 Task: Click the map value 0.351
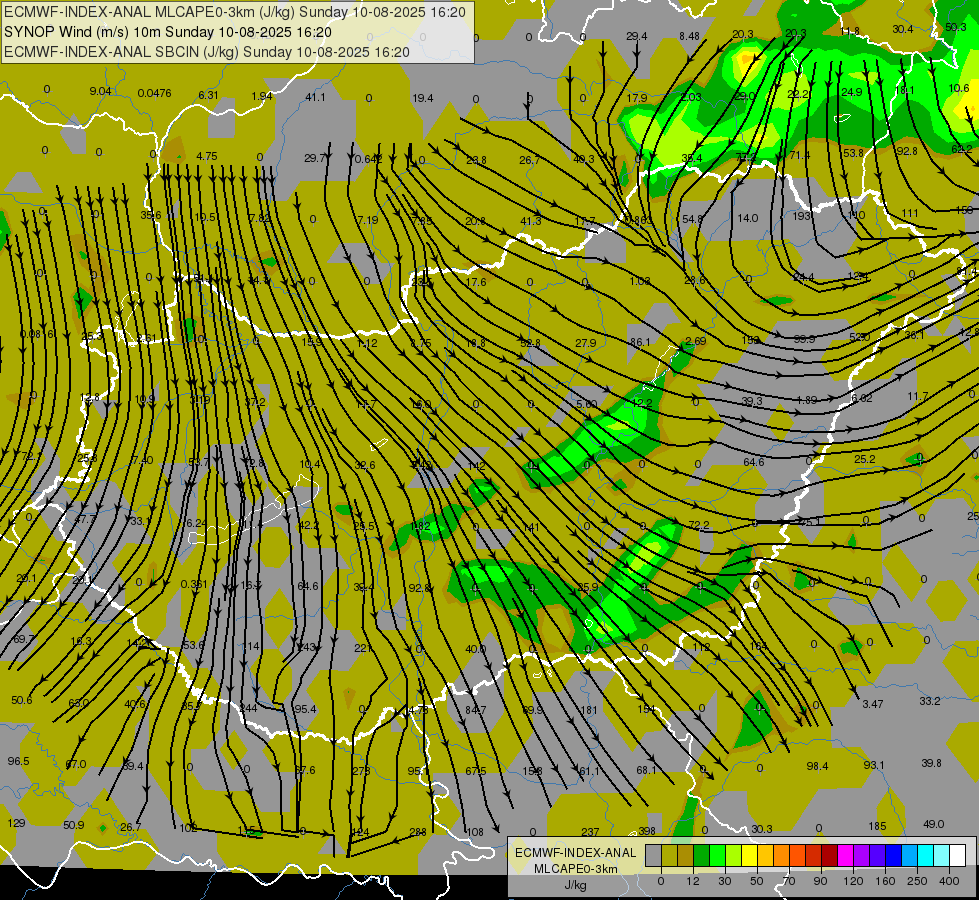[x=194, y=585]
